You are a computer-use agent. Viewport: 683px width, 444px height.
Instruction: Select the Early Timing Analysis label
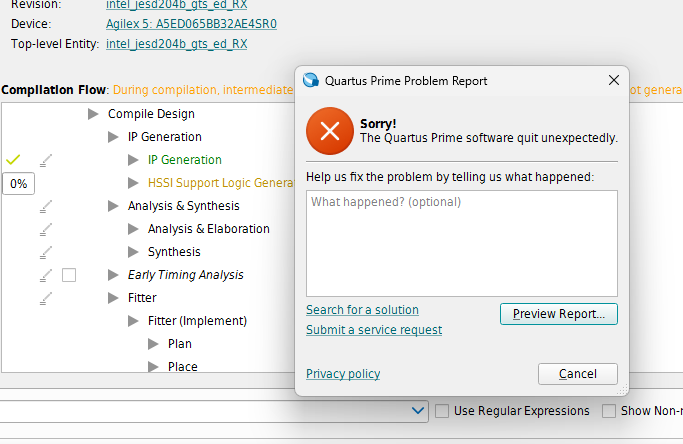point(186,275)
